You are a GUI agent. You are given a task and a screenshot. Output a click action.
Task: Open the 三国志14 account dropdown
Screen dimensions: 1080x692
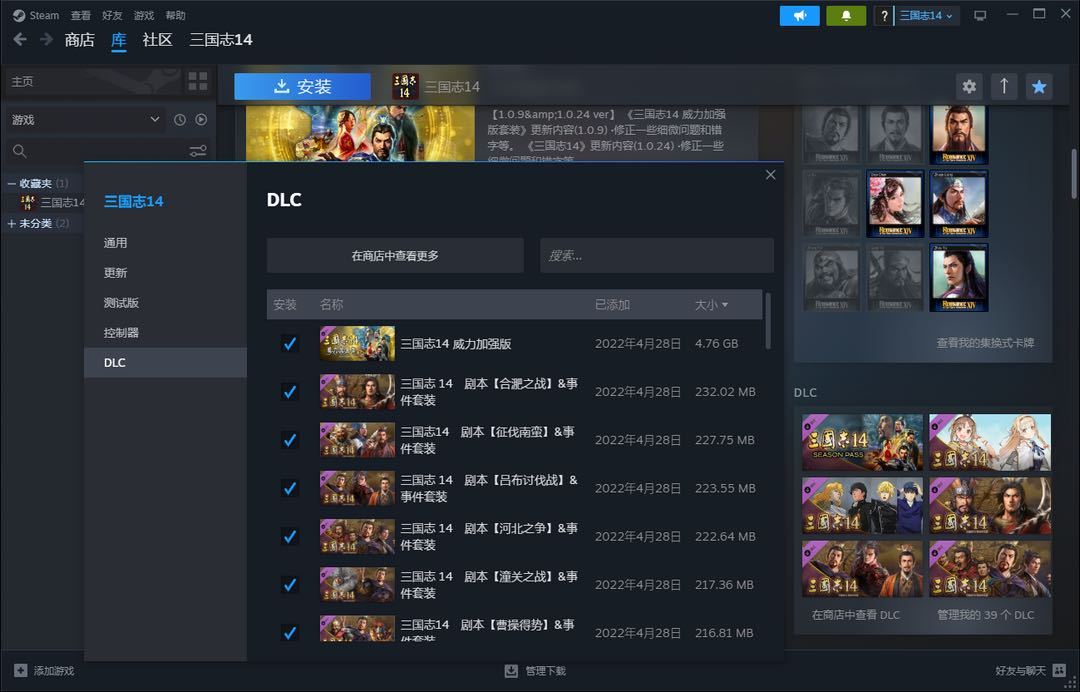click(x=927, y=16)
